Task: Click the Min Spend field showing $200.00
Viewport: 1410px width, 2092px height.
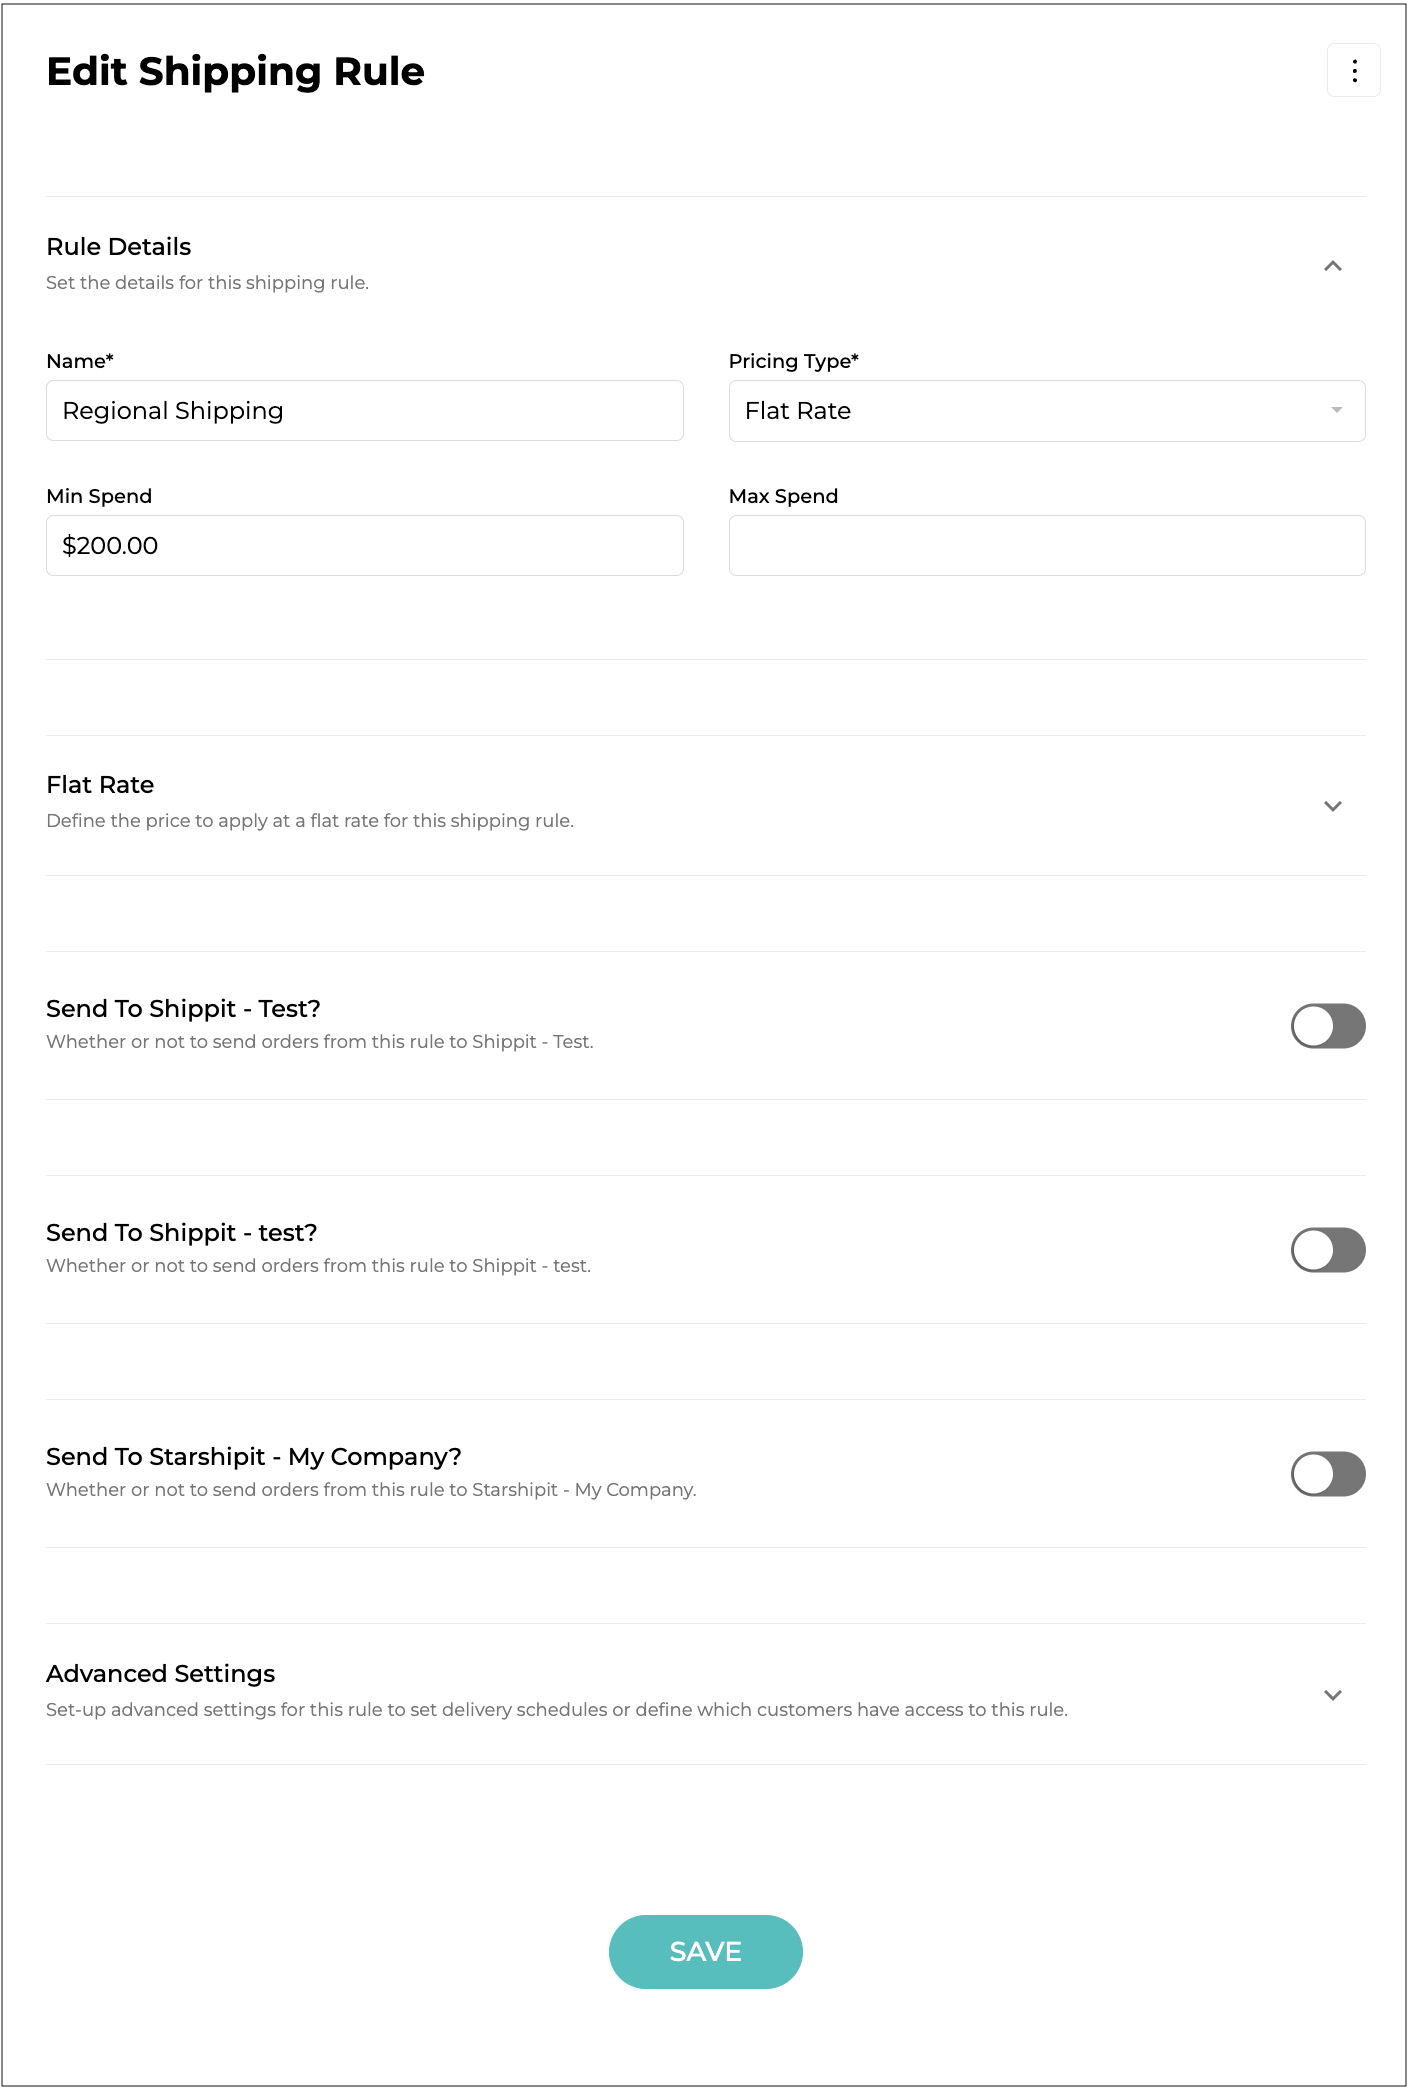Action: click(x=364, y=546)
